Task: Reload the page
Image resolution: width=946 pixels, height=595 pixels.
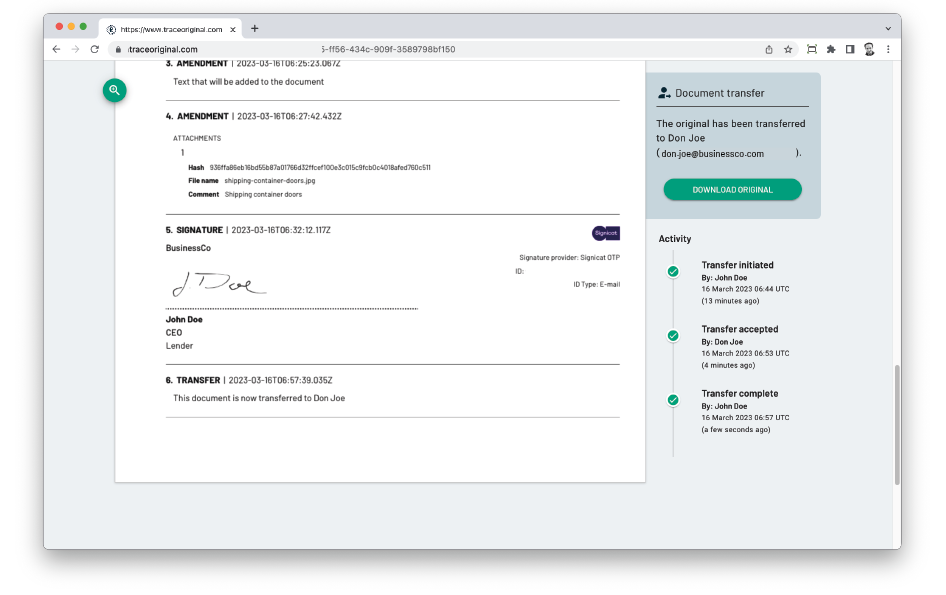Action: tap(95, 49)
